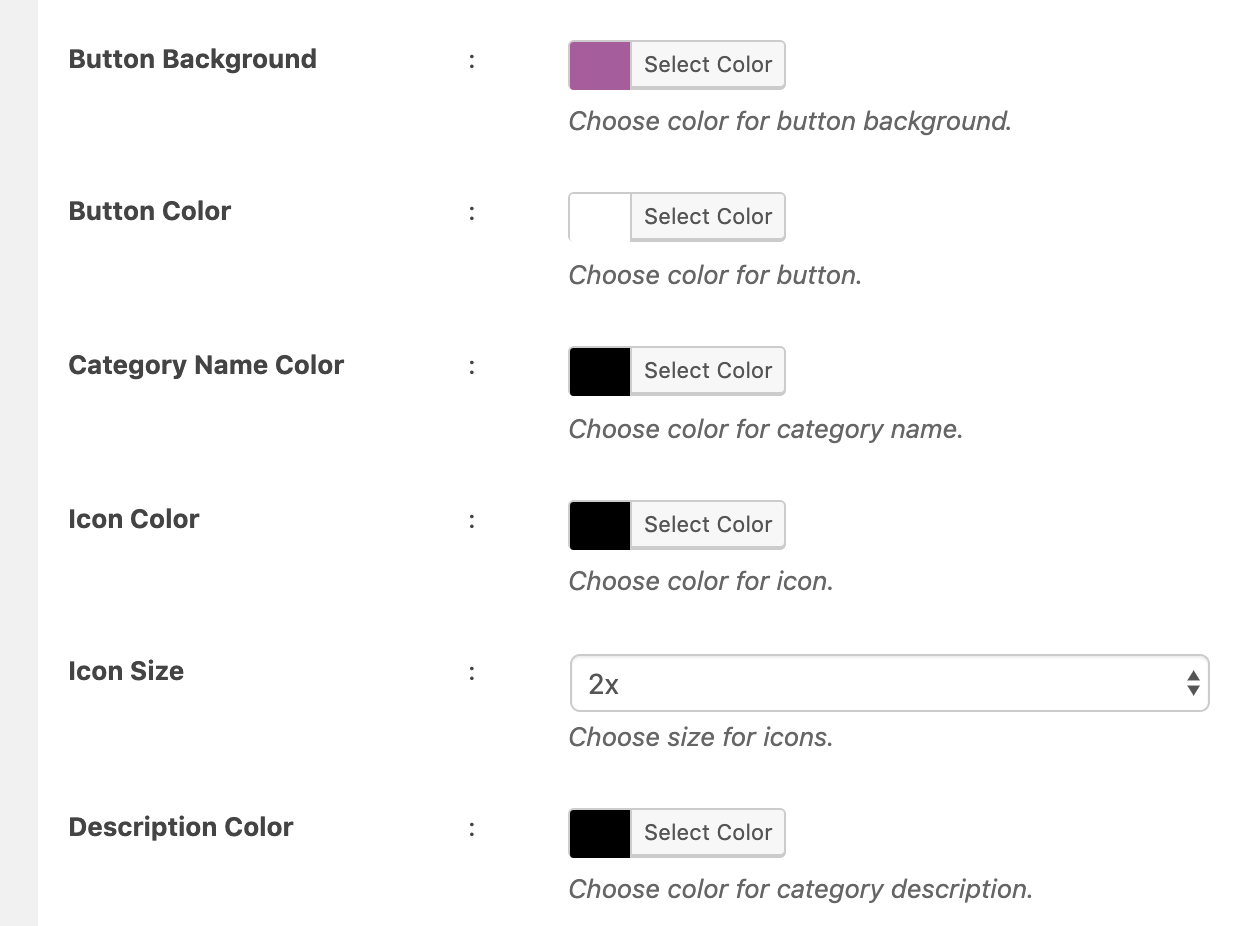Click the Category Name Color label
The height and width of the screenshot is (926, 1236).
[x=206, y=365]
